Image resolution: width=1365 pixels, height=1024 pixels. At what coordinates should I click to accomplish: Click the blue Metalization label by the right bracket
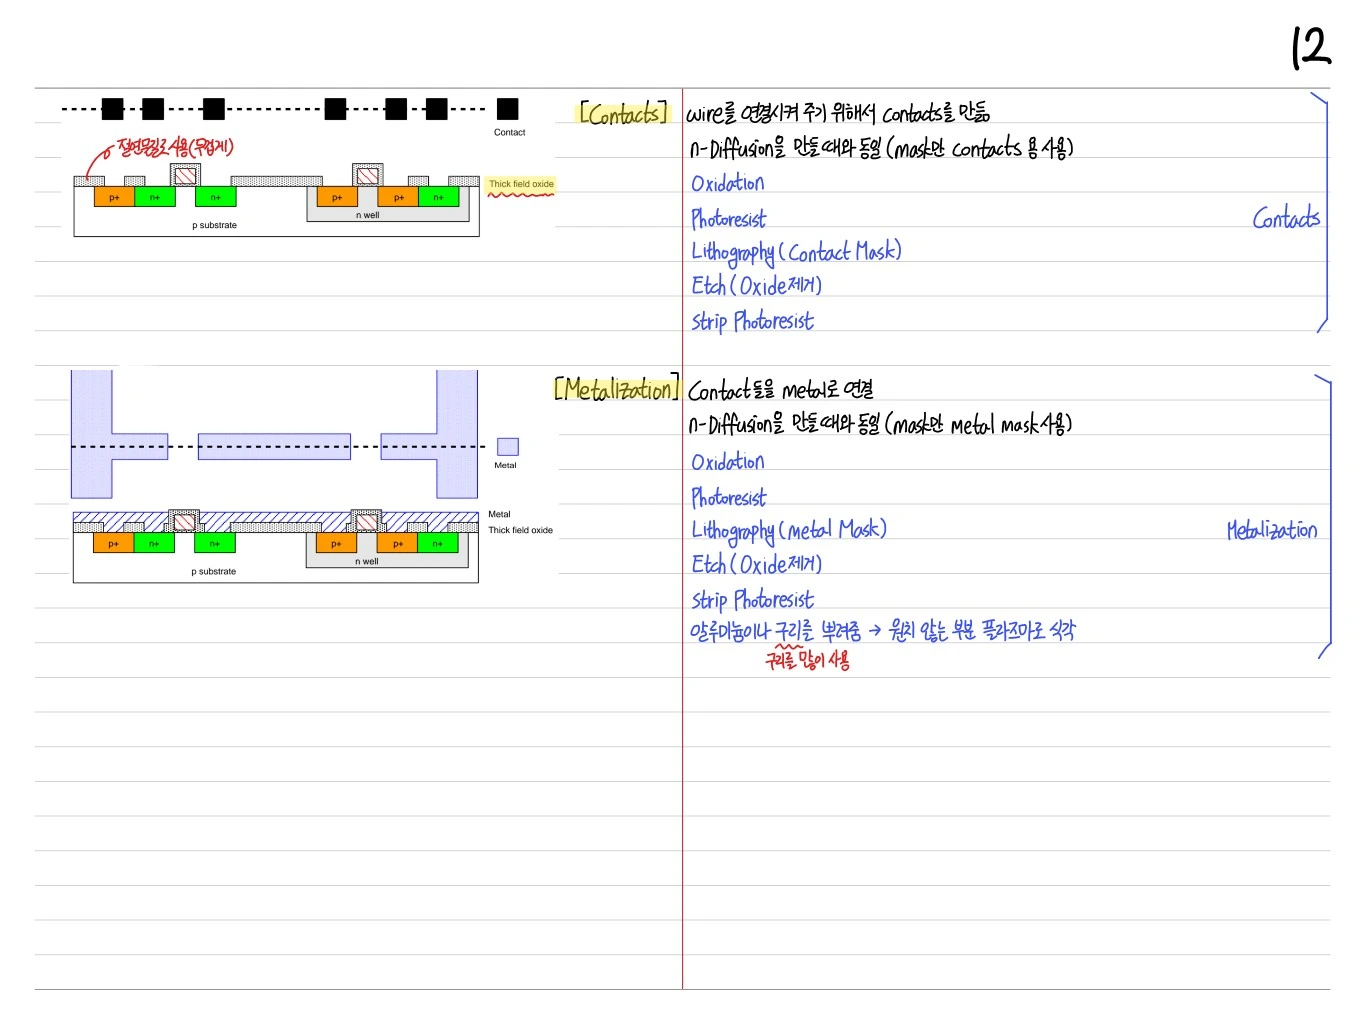[1272, 530]
